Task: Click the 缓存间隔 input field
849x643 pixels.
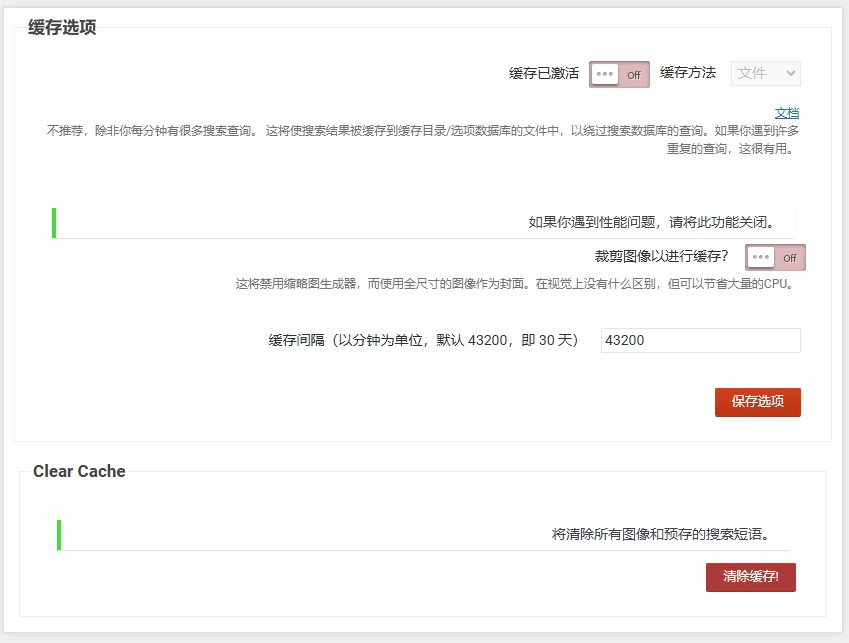Action: [700, 341]
